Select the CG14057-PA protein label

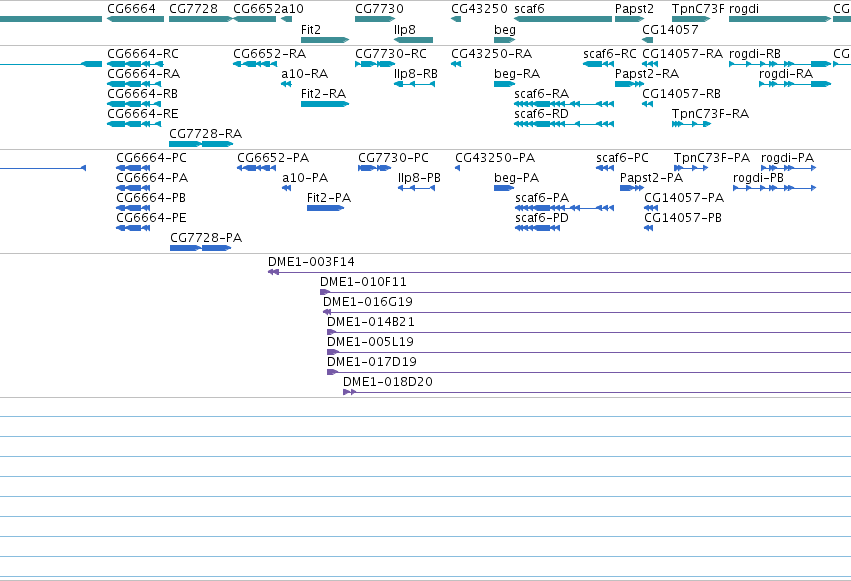pyautogui.click(x=684, y=197)
